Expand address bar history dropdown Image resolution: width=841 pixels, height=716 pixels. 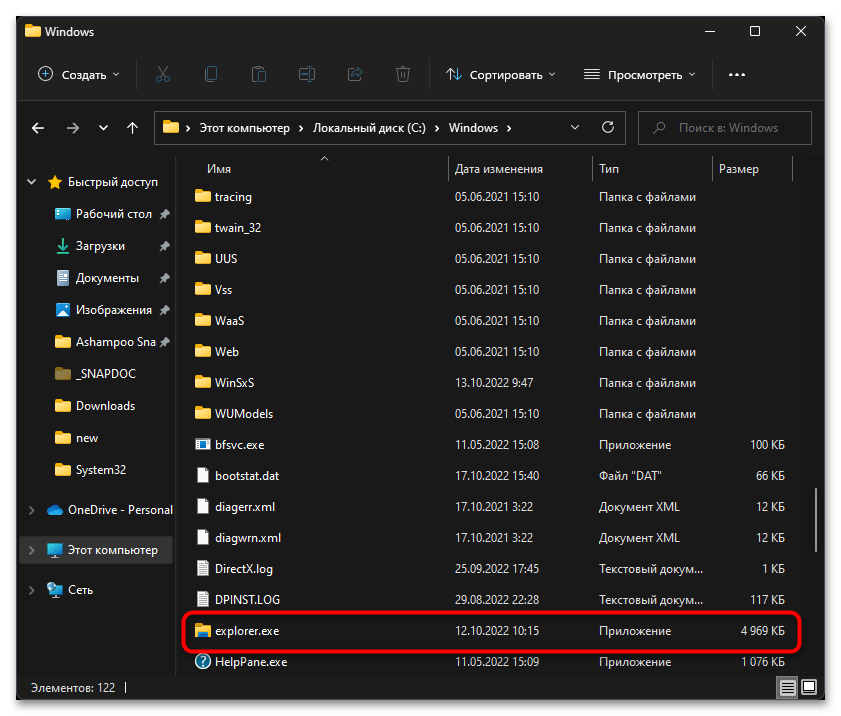(x=575, y=128)
